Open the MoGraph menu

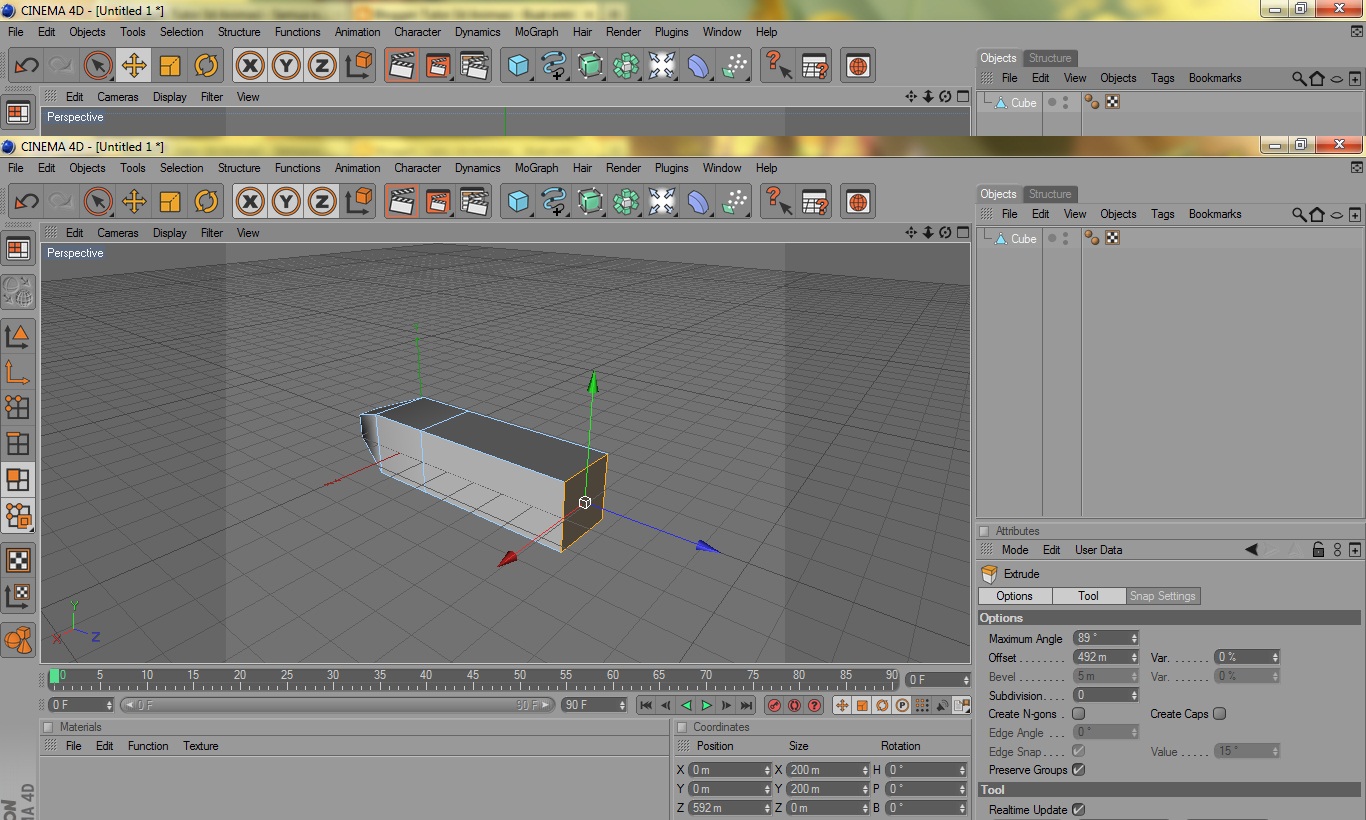point(536,167)
